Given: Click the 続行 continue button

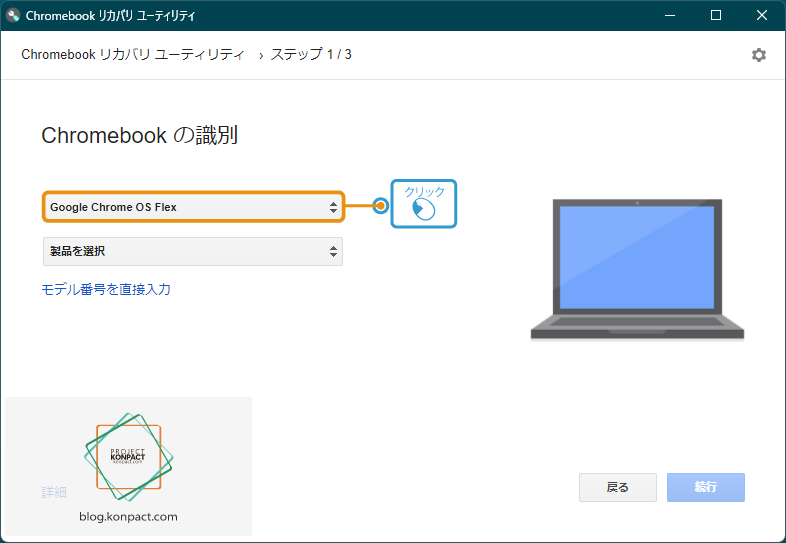Looking at the screenshot, I should click(x=705, y=487).
